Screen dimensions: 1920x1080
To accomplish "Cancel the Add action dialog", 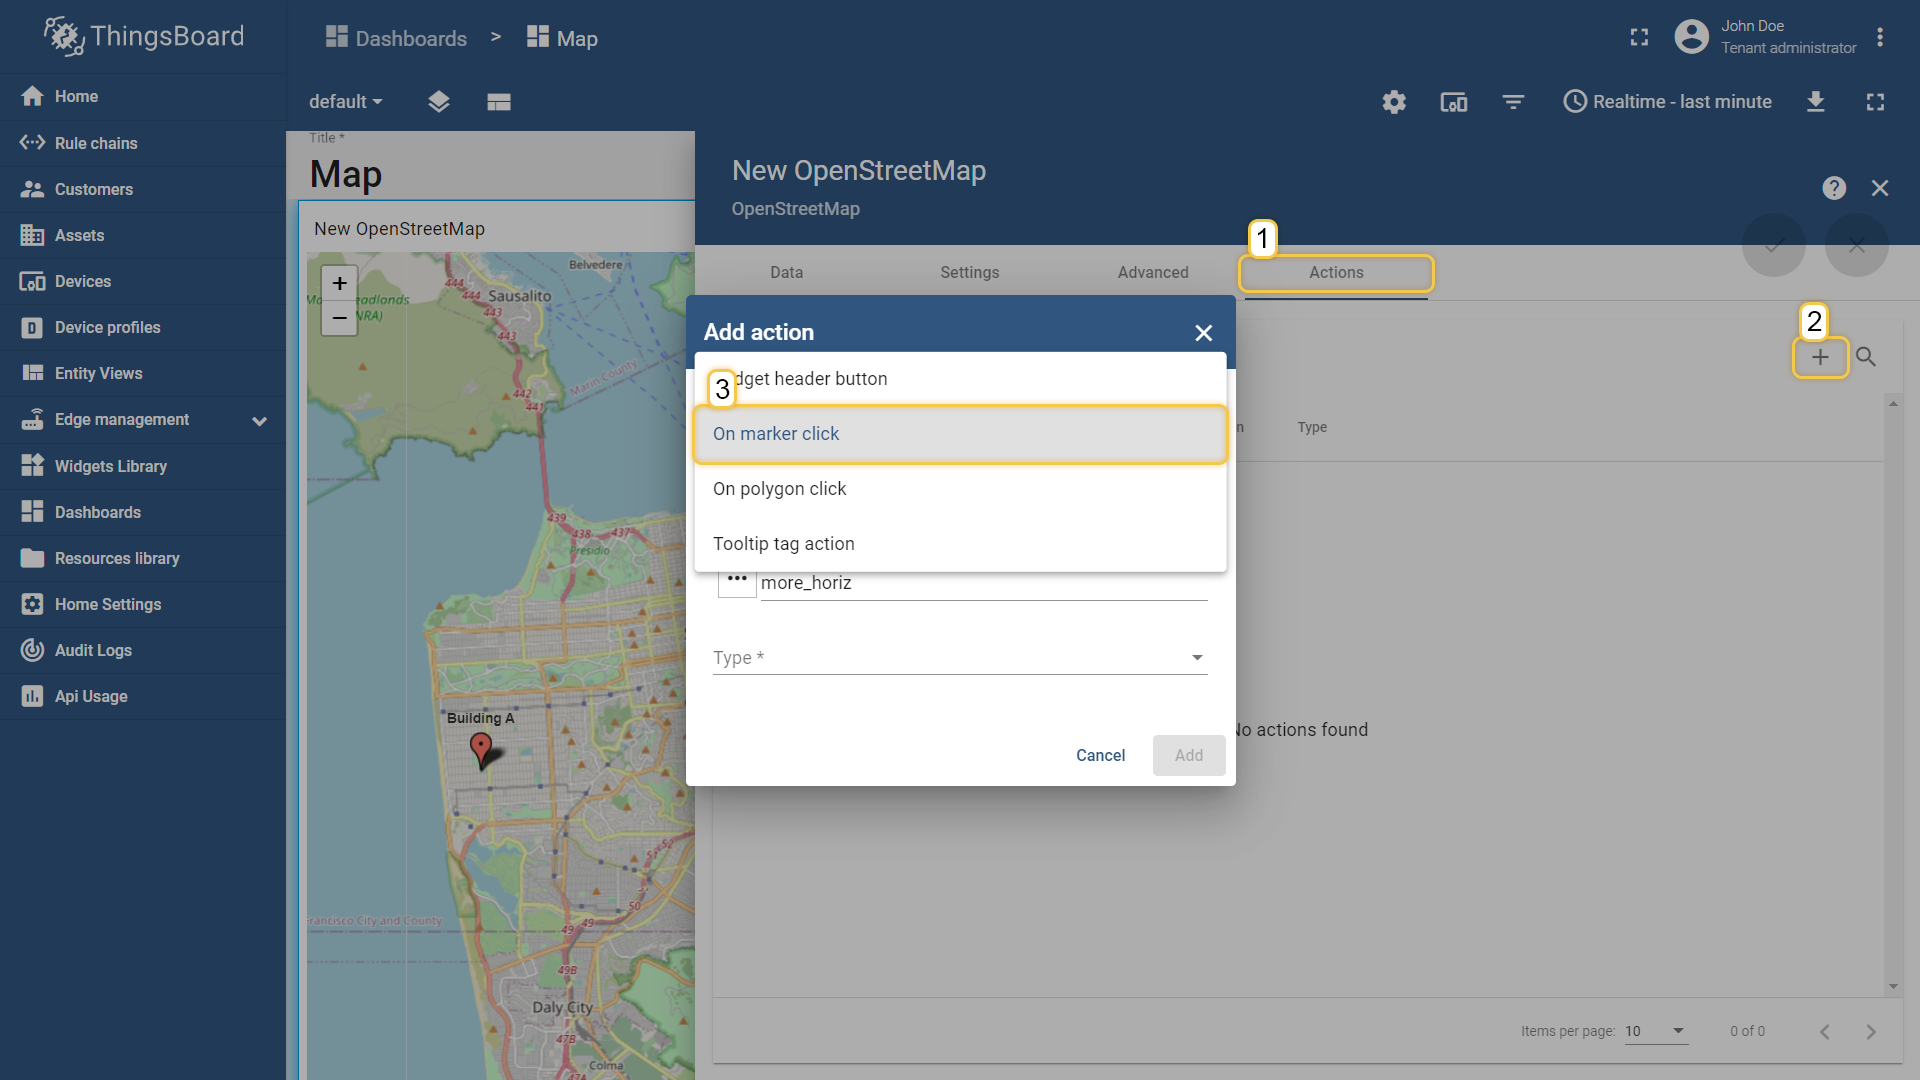I will (1100, 755).
